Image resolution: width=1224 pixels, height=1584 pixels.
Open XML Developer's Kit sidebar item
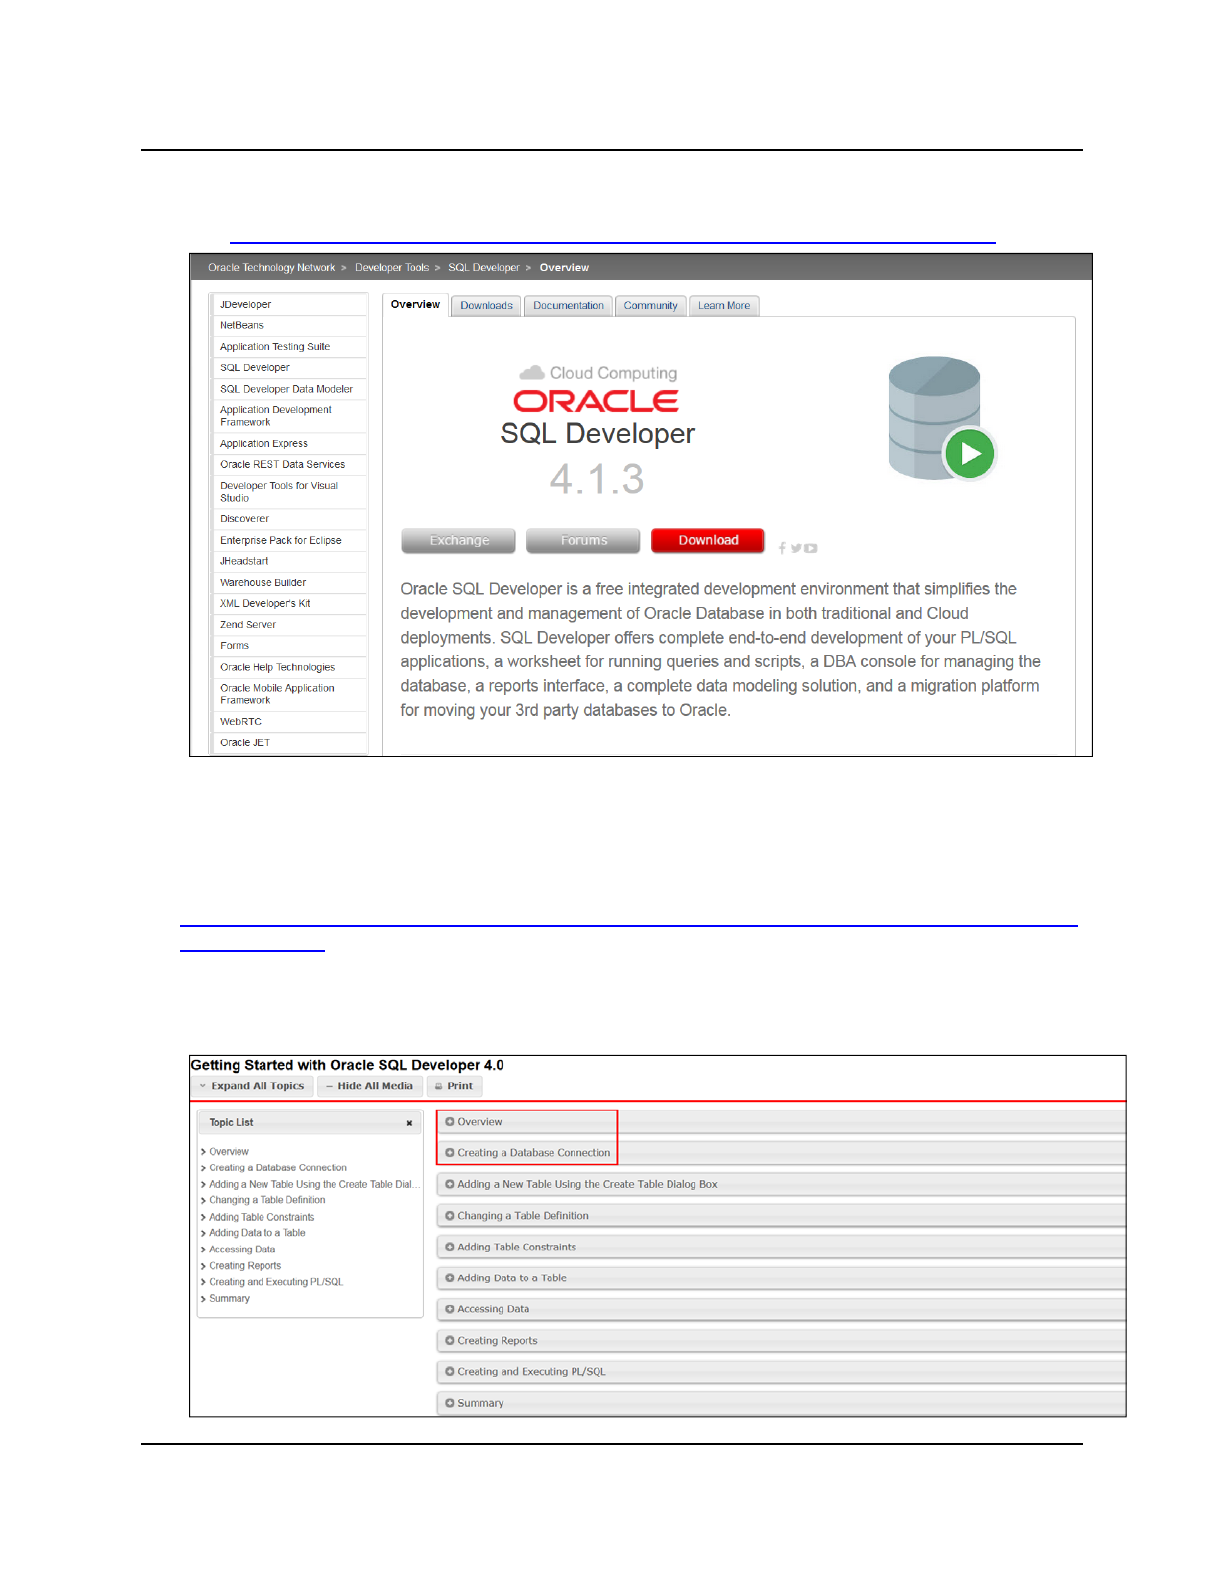[x=289, y=604]
